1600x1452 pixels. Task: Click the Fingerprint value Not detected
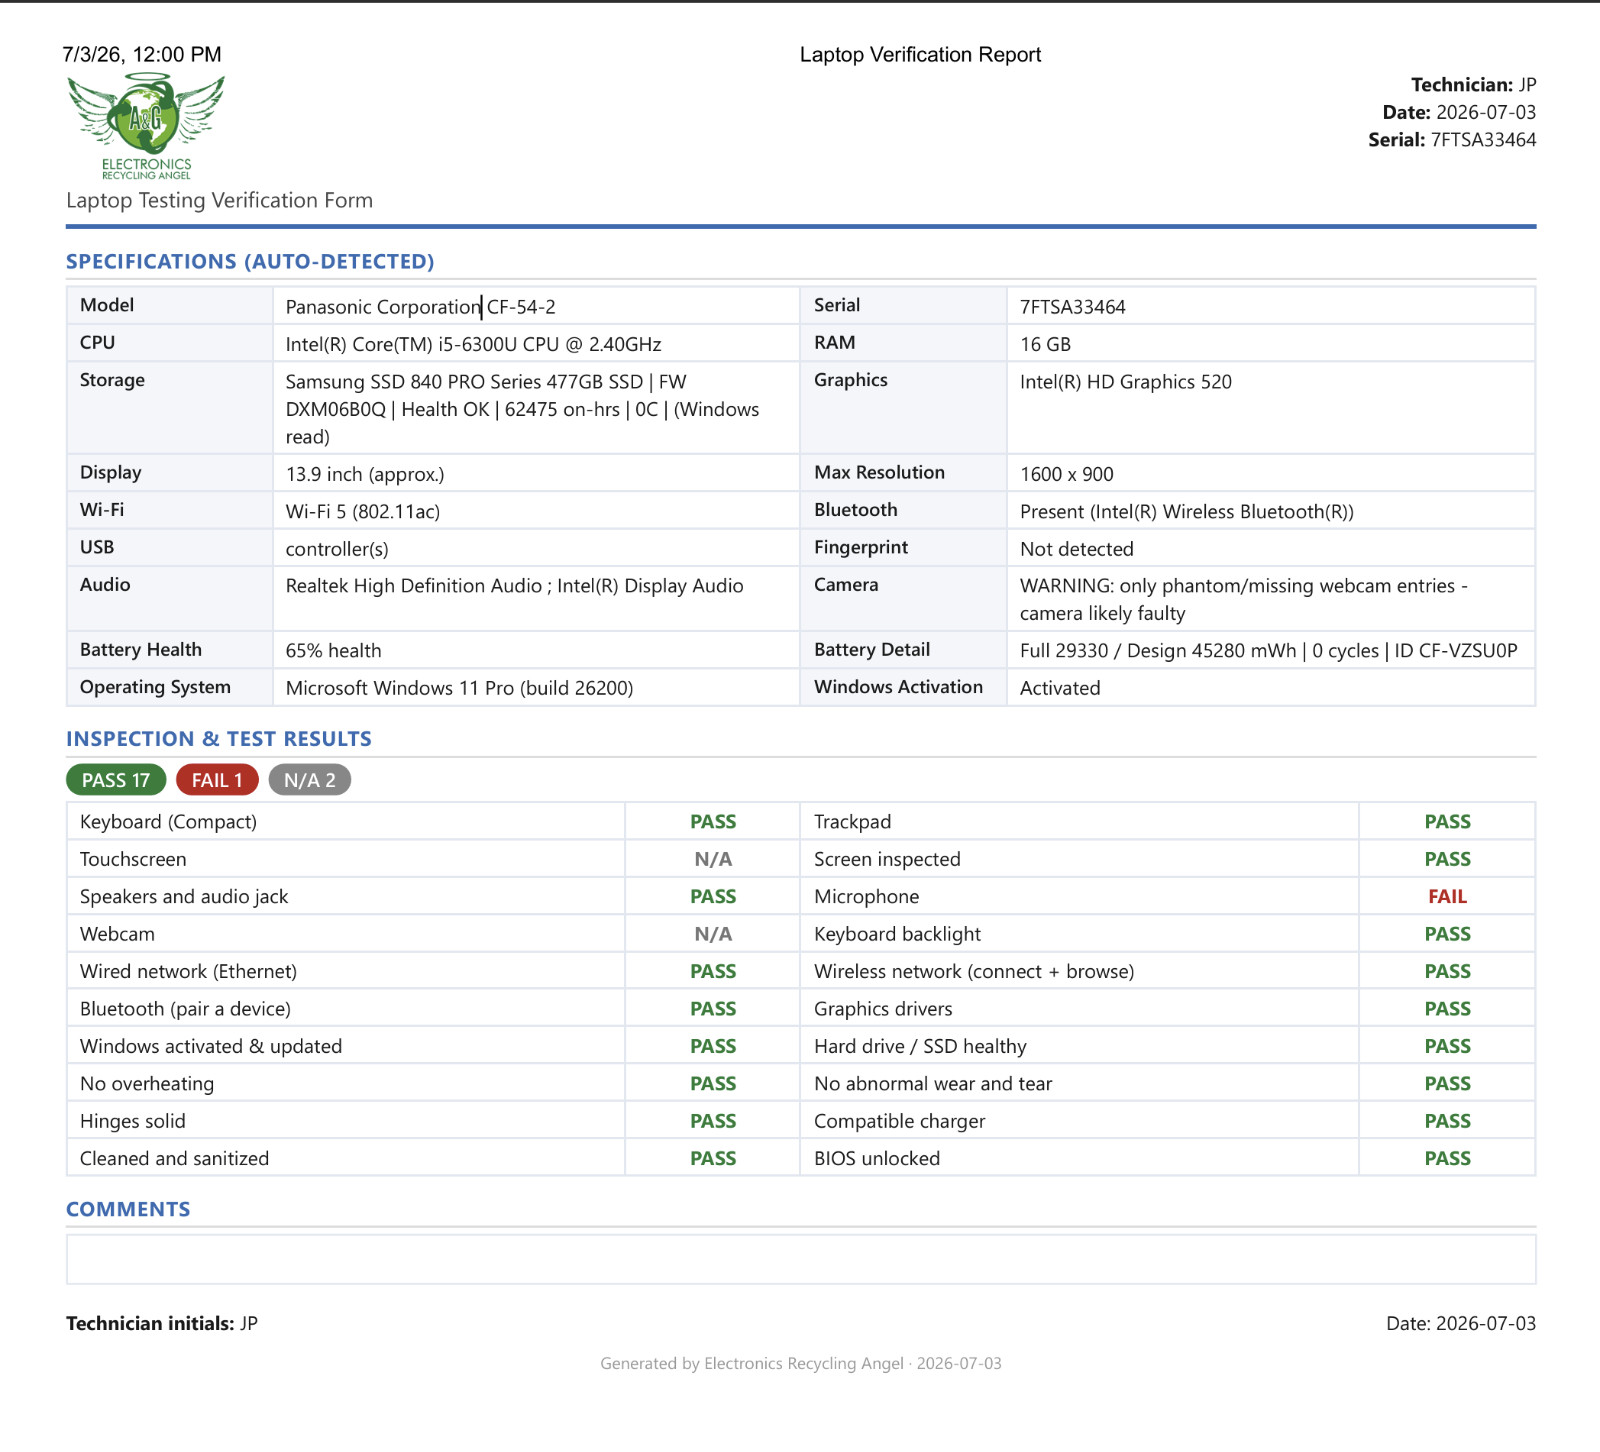pyautogui.click(x=1077, y=549)
